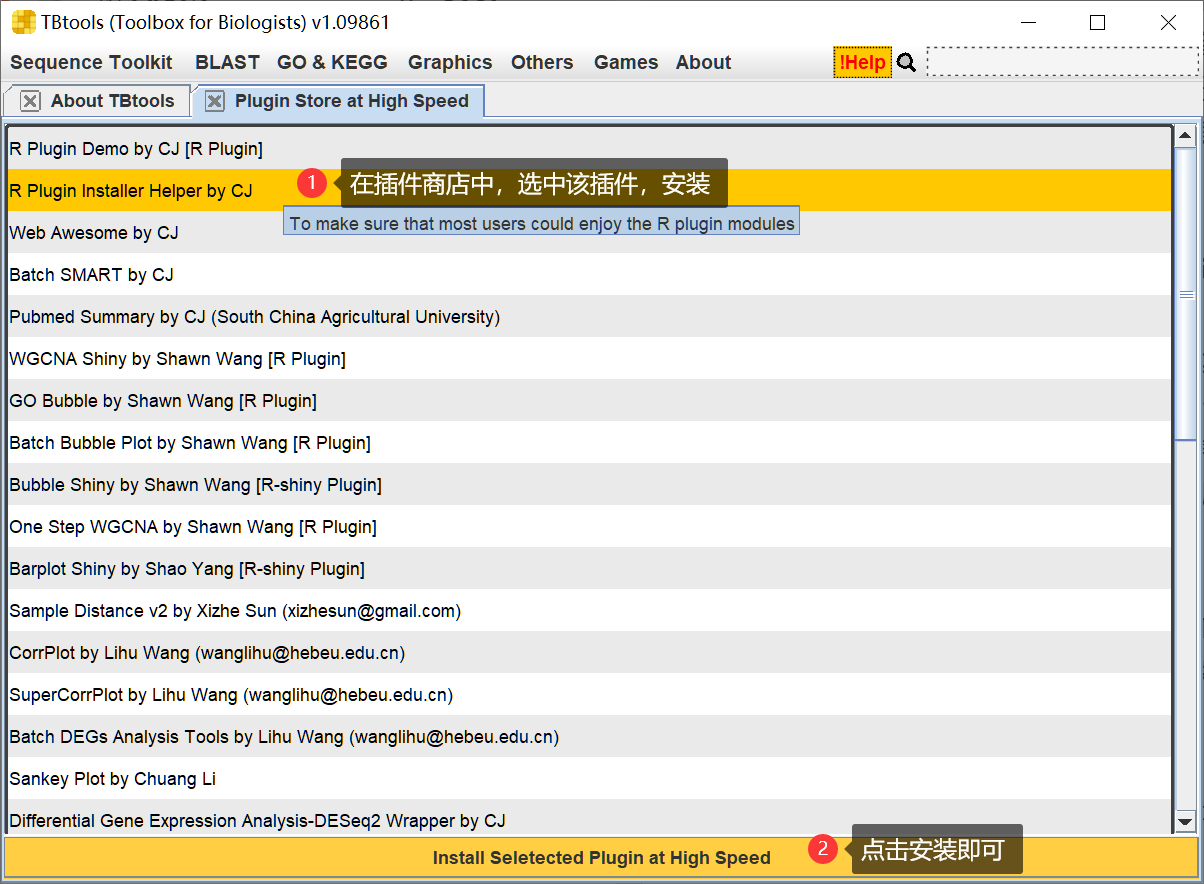Image resolution: width=1204 pixels, height=884 pixels.
Task: Close the Plugin Store at High Speed tab
Action: point(214,101)
